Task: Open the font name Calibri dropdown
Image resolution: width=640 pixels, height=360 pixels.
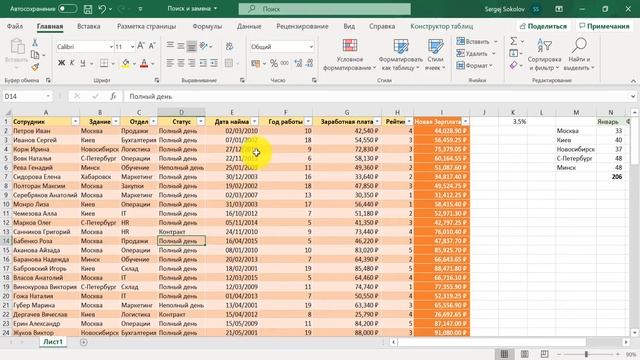Action: pos(111,47)
